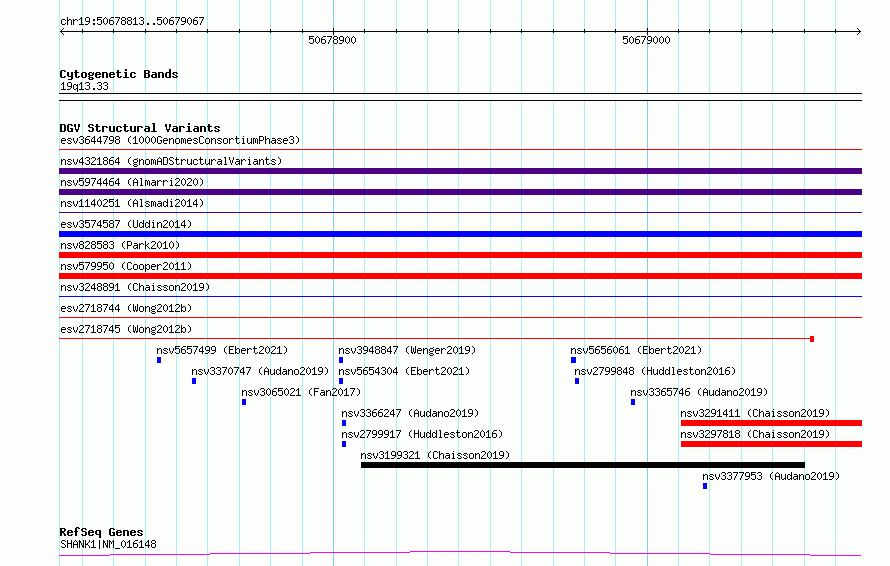Click the right arrow of the ruler
The width and height of the screenshot is (890, 566).
(859, 32)
